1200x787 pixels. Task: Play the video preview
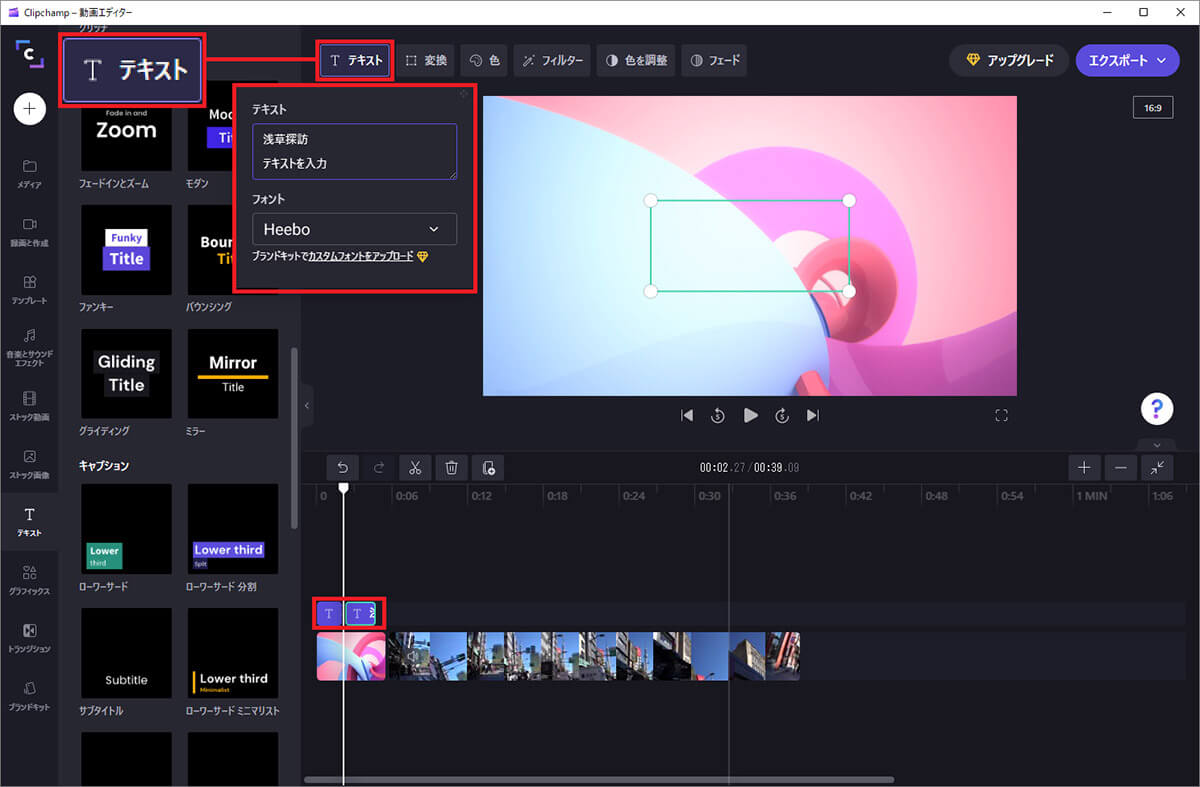[750, 415]
